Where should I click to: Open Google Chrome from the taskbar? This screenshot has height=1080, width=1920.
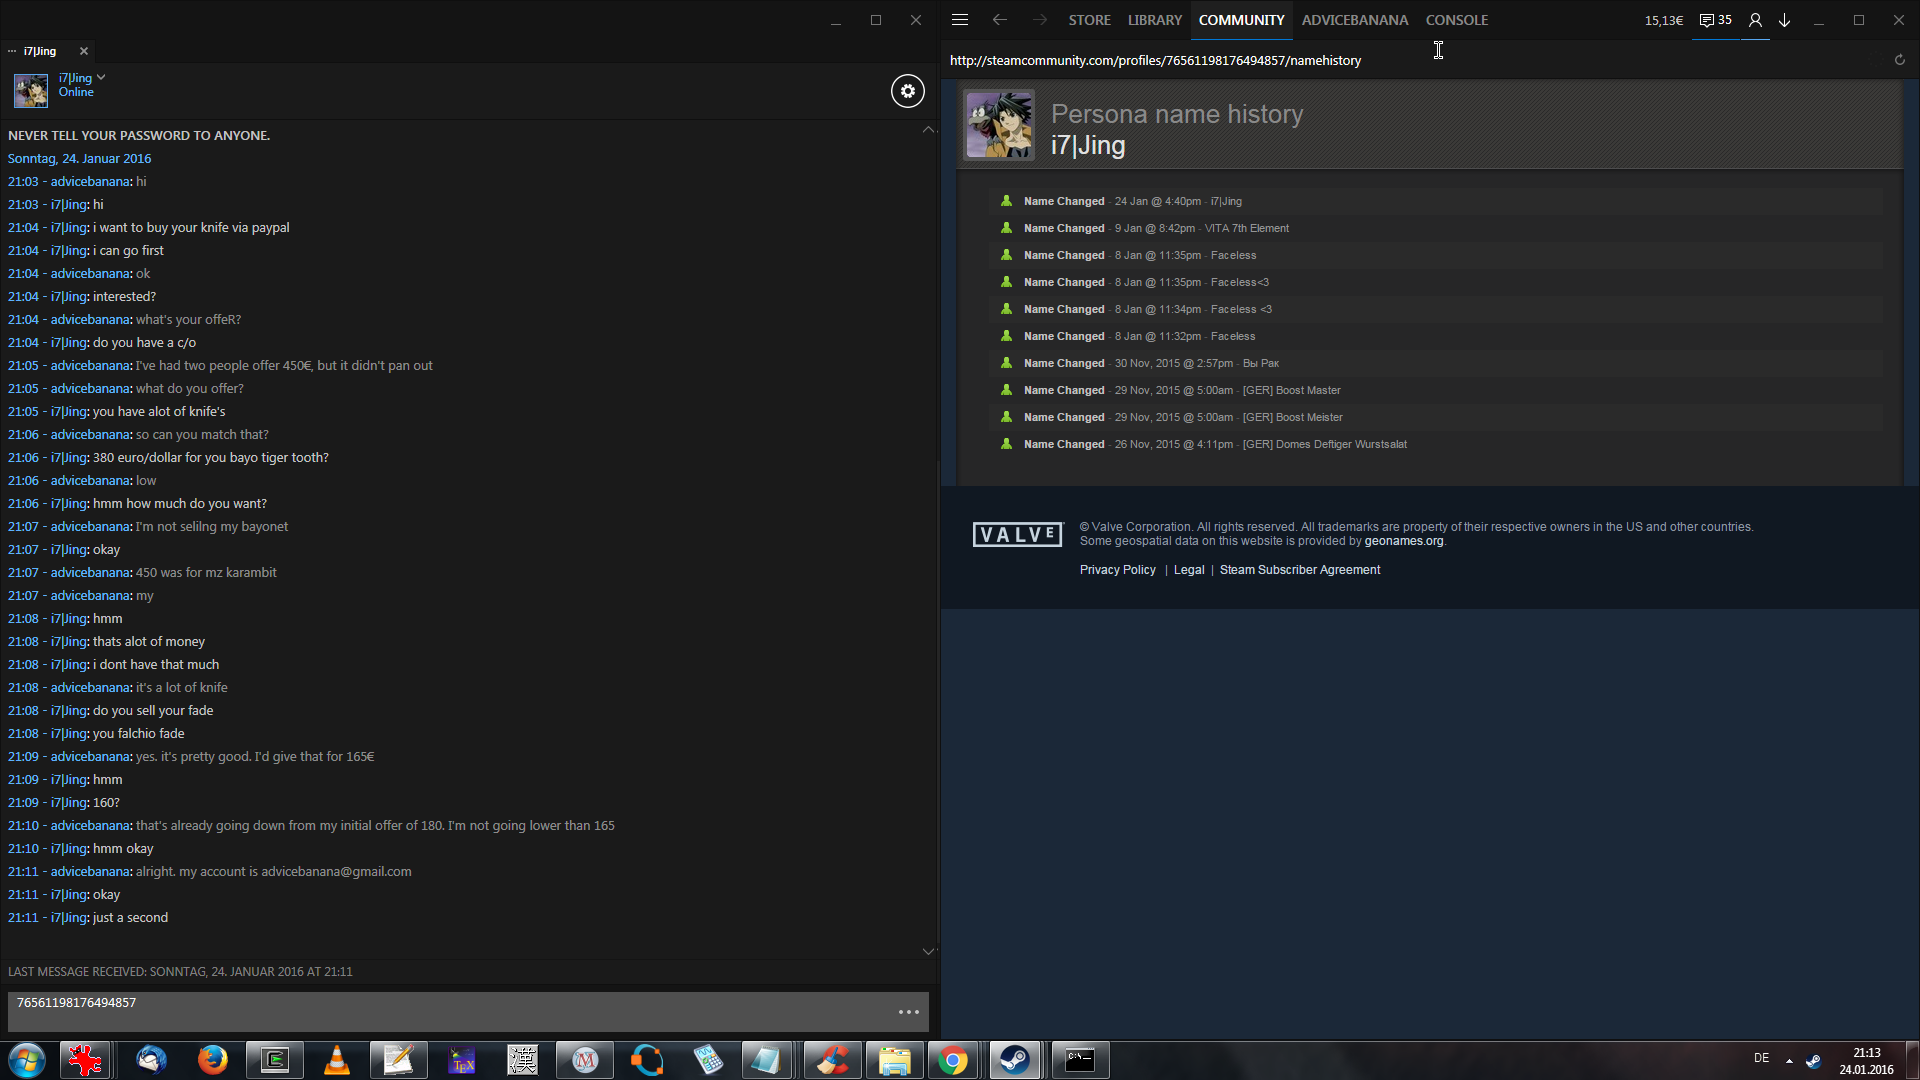pyautogui.click(x=953, y=1060)
